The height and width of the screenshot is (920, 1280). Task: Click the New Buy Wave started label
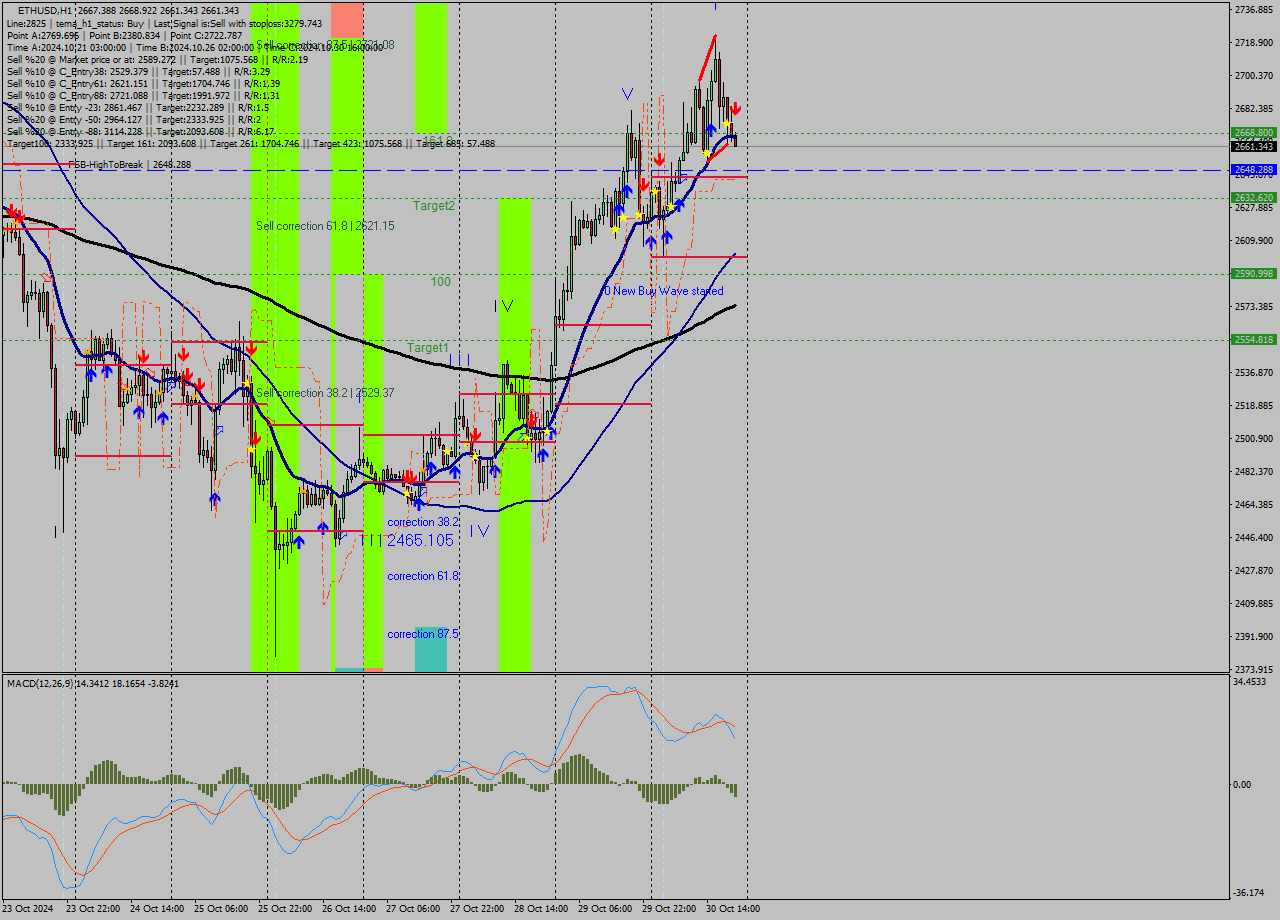[x=663, y=291]
